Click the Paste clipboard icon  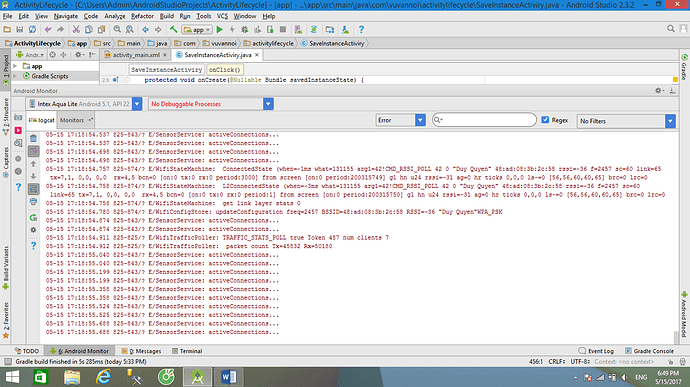[101, 29]
